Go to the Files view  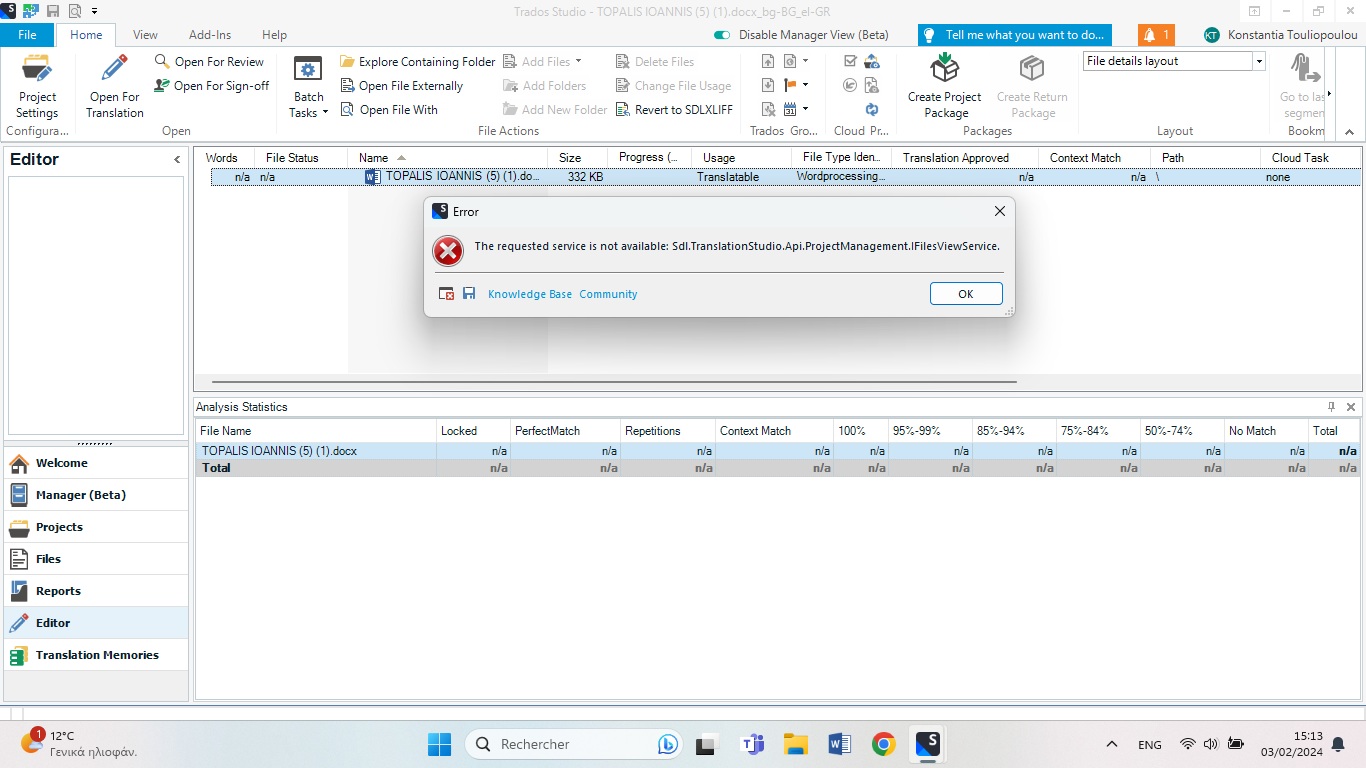pos(96,559)
